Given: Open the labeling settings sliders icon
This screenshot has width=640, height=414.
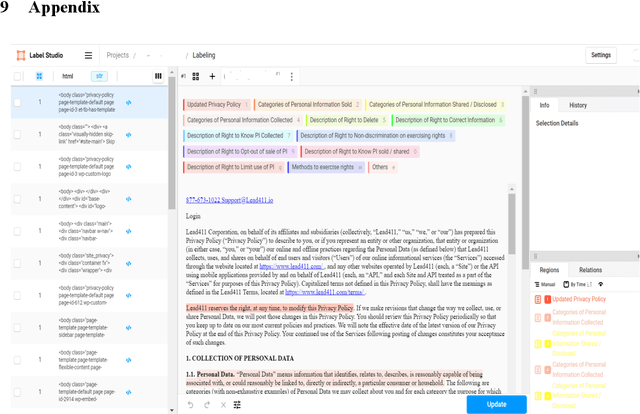Looking at the screenshot, I should (x=237, y=405).
